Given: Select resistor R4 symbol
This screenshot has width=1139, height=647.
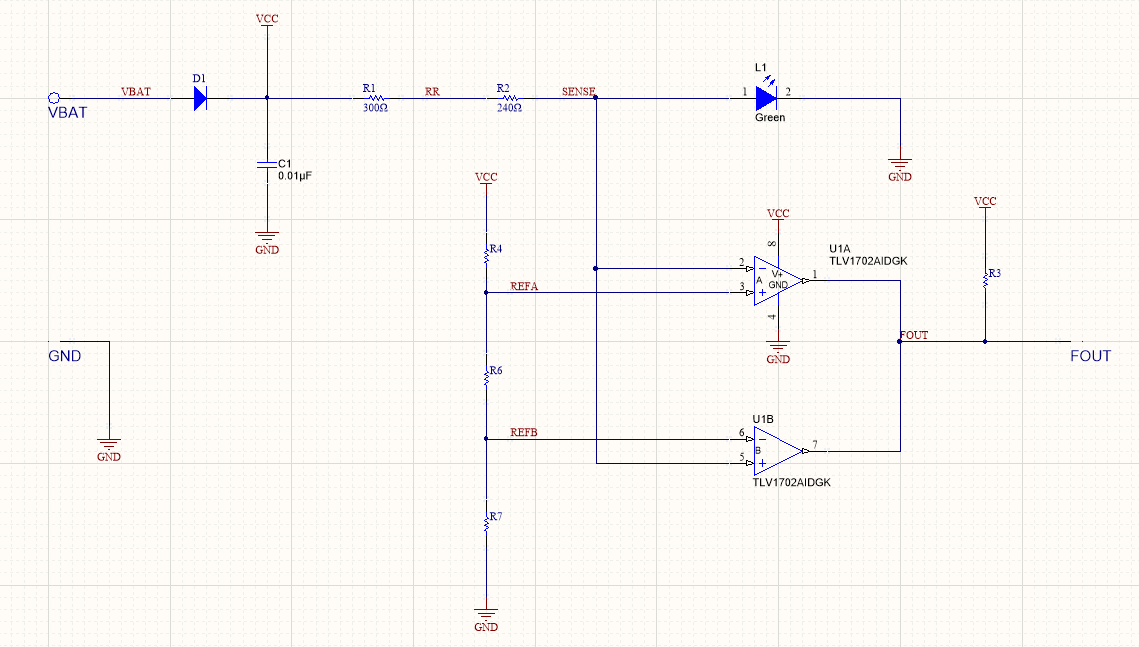Looking at the screenshot, I should click(487, 256).
